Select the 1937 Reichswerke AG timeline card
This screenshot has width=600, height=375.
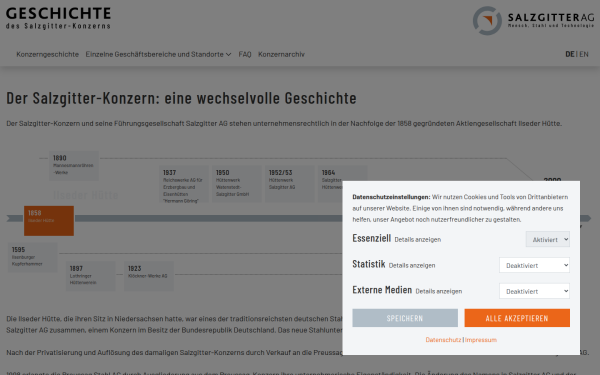pos(184,184)
